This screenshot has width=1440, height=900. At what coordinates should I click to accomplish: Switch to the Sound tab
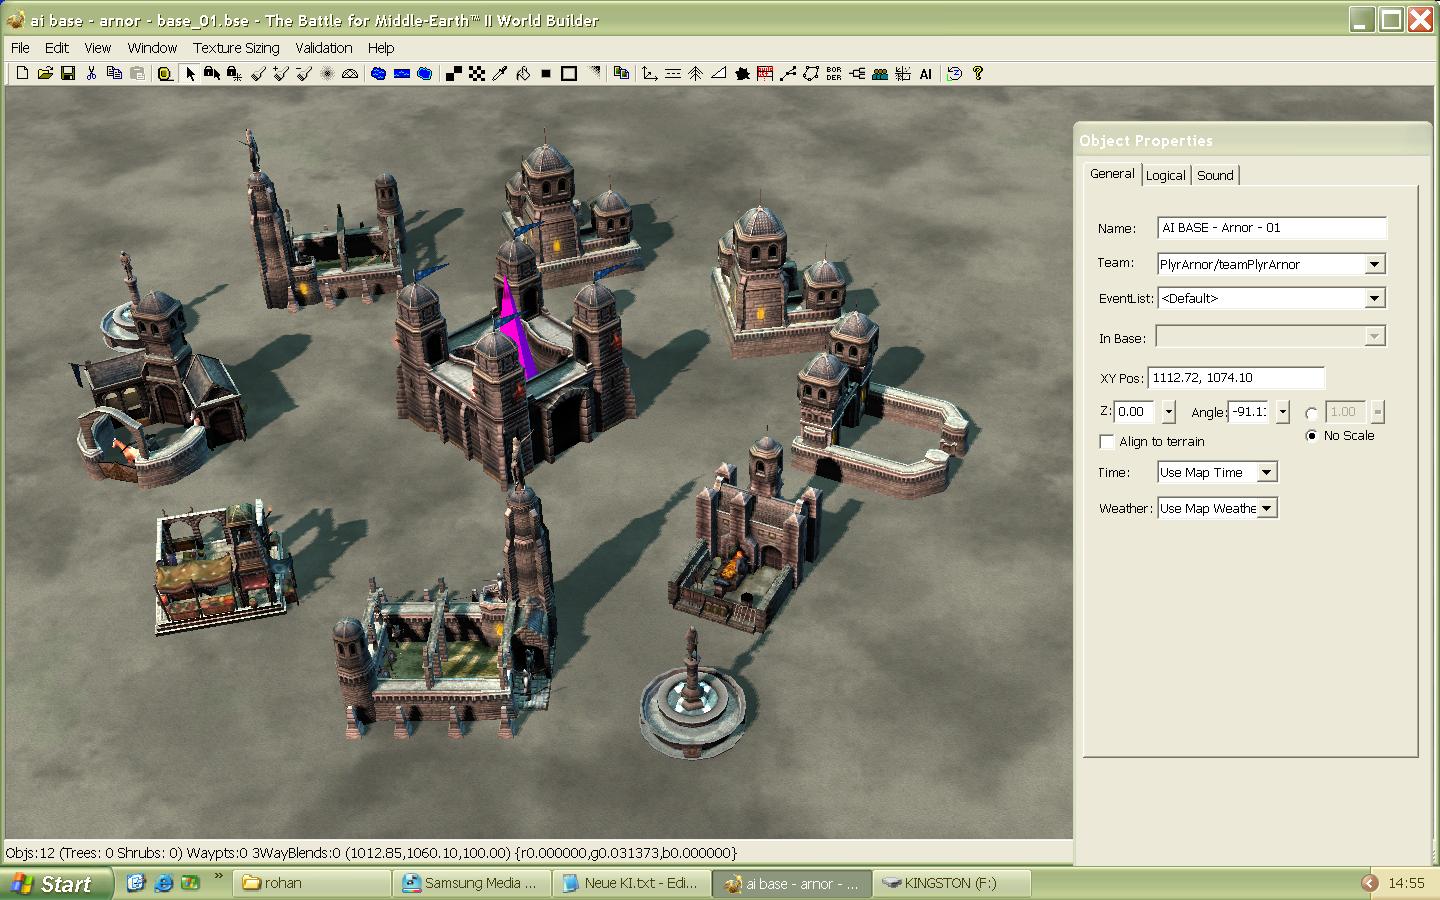[x=1215, y=175]
